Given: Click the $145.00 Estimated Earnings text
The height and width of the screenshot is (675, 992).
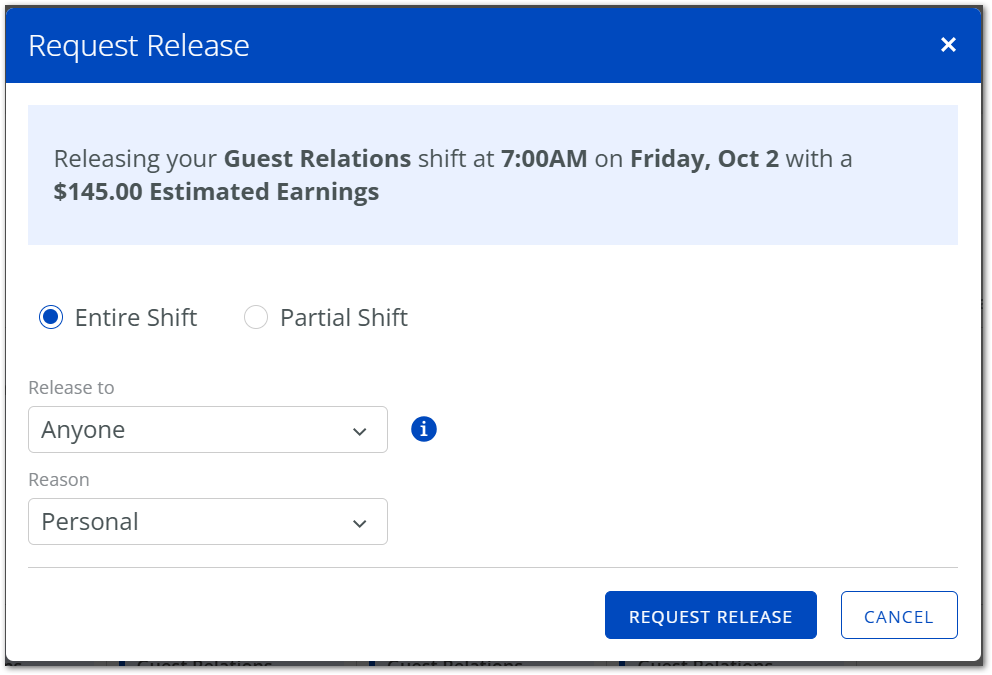Looking at the screenshot, I should pyautogui.click(x=216, y=192).
